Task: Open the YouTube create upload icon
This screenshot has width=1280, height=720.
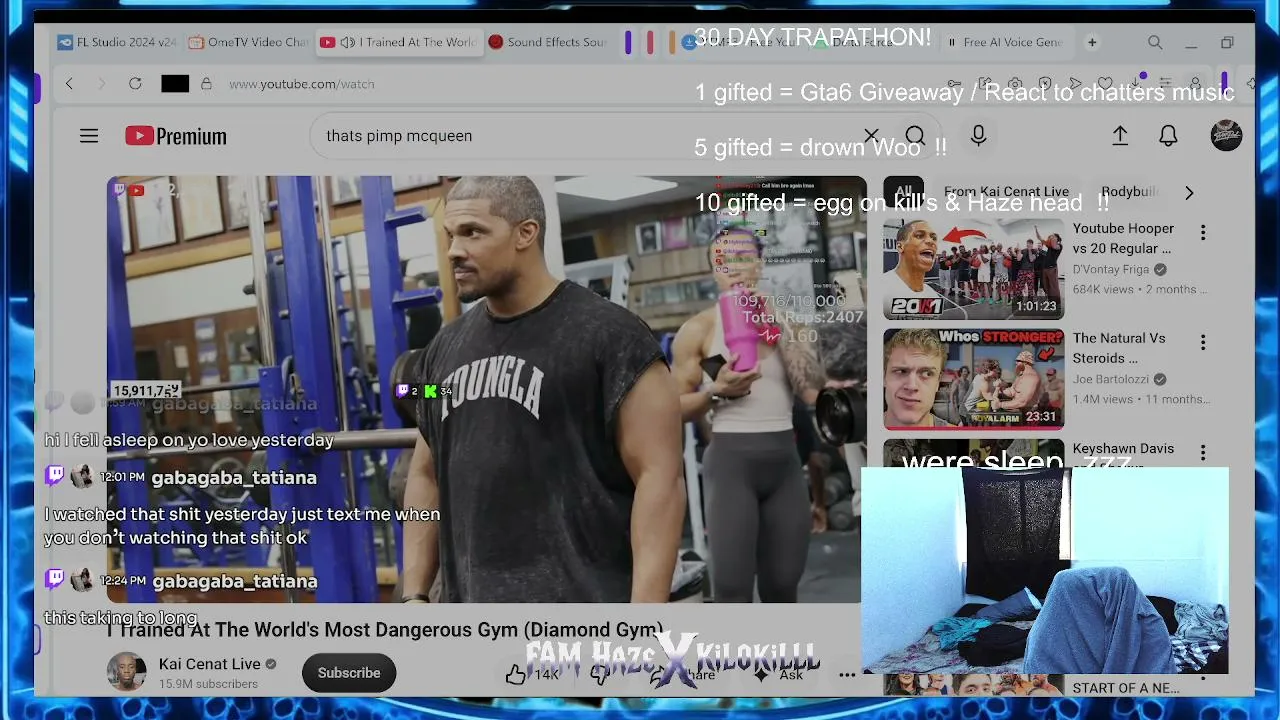Action: click(x=1120, y=136)
